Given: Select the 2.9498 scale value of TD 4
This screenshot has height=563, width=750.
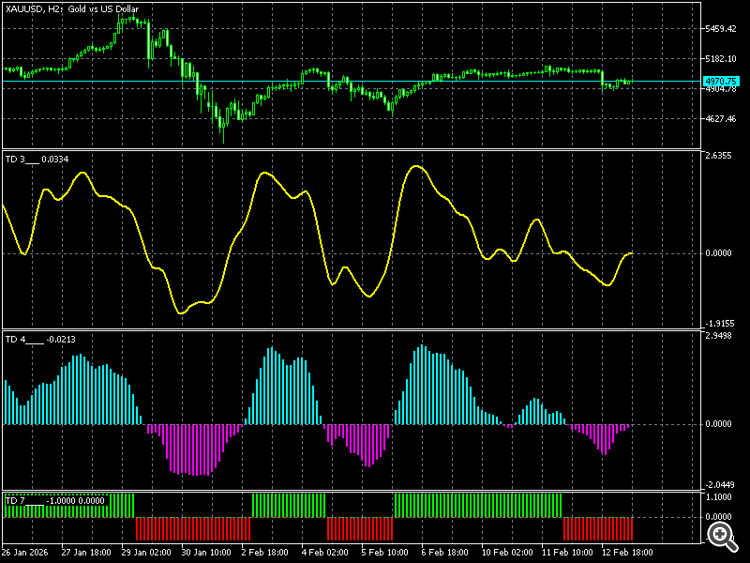Looking at the screenshot, I should pos(718,336).
